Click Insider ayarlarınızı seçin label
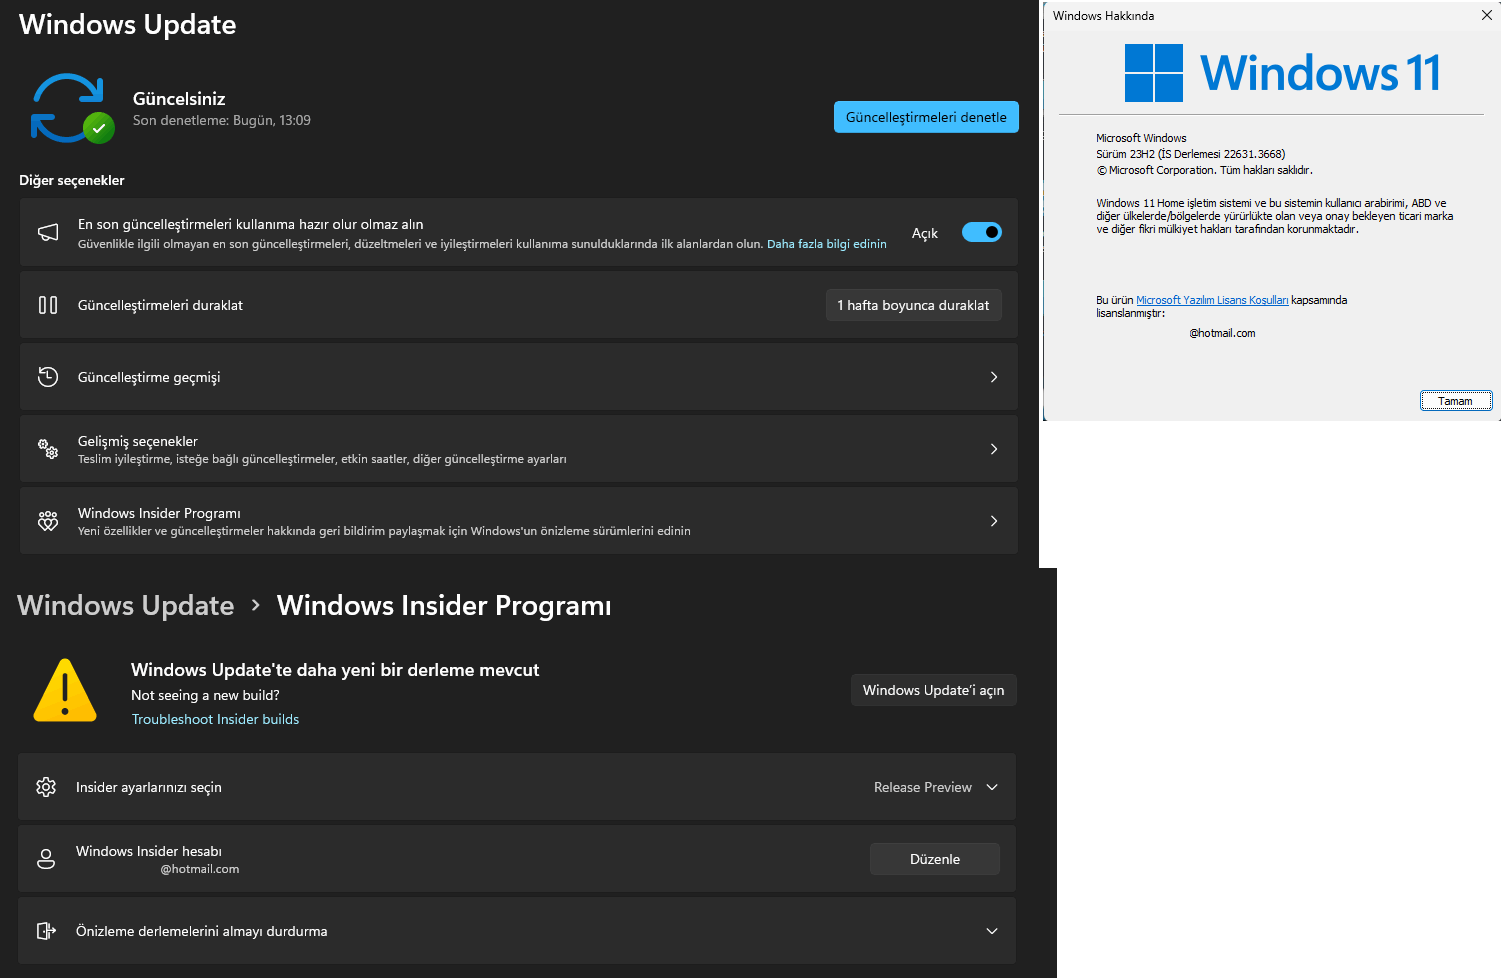 pyautogui.click(x=149, y=787)
